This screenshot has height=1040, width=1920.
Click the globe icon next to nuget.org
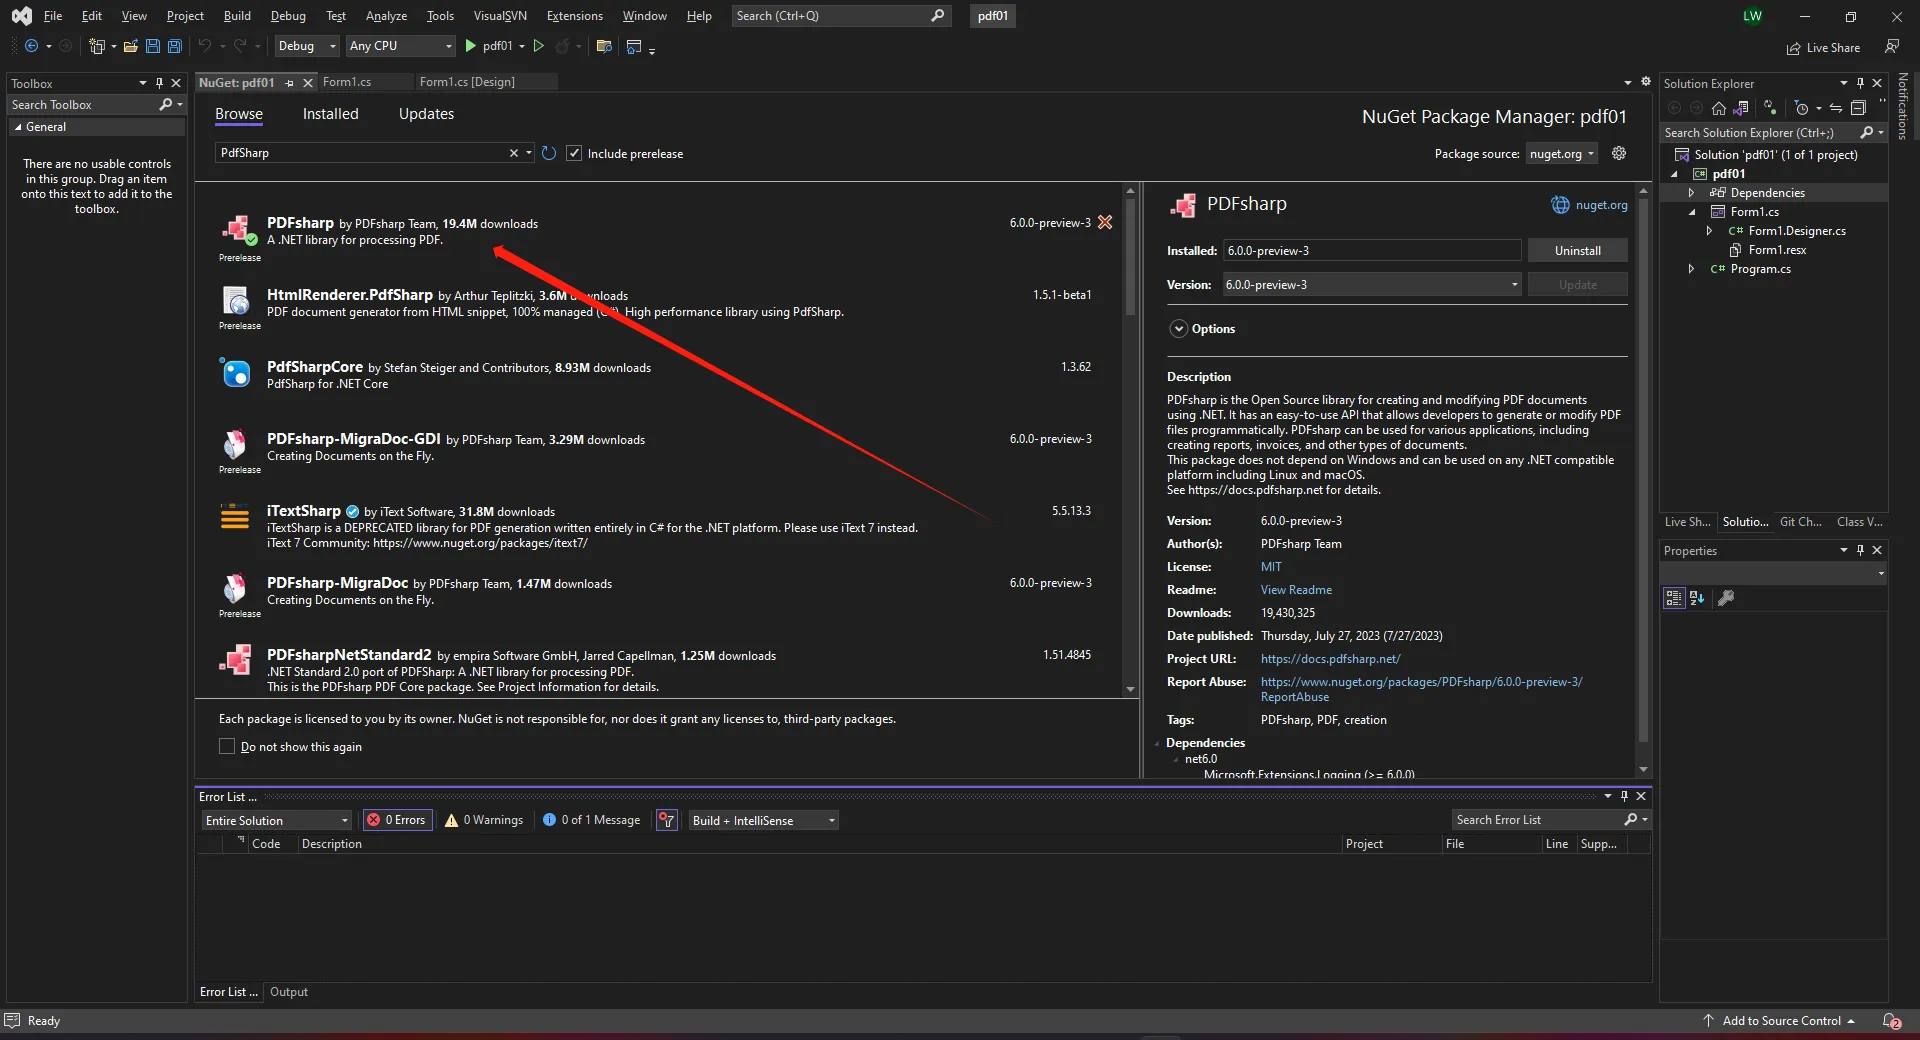(1560, 204)
